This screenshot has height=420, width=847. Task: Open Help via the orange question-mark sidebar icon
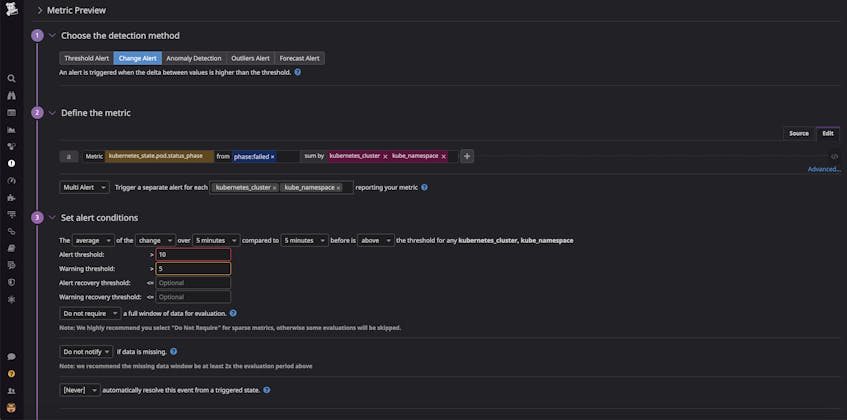coord(11,374)
